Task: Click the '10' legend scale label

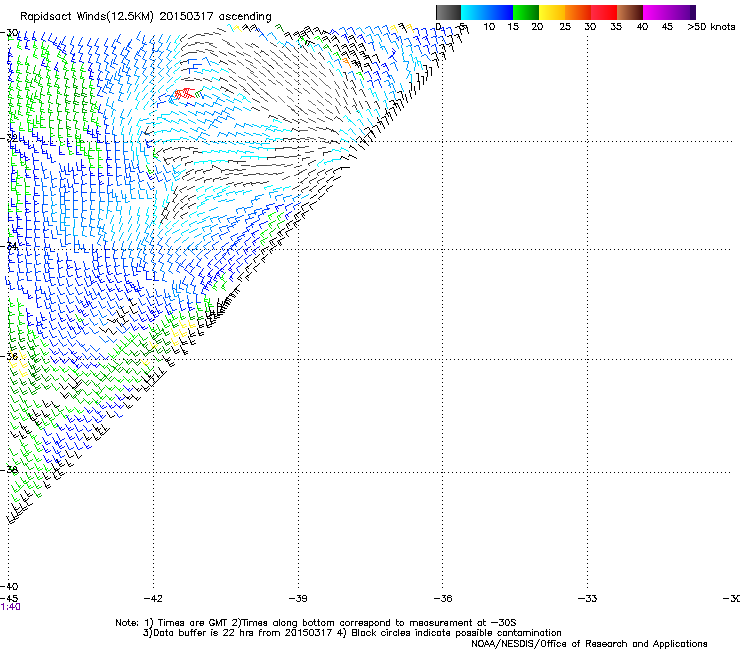Action: click(489, 27)
